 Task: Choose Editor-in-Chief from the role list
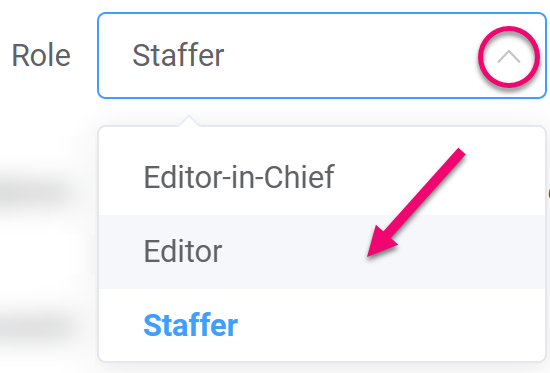[322, 178]
